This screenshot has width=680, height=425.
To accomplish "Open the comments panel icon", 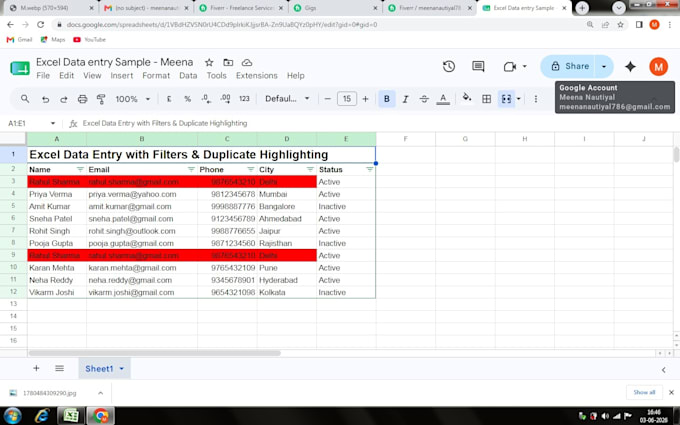I will point(478,66).
